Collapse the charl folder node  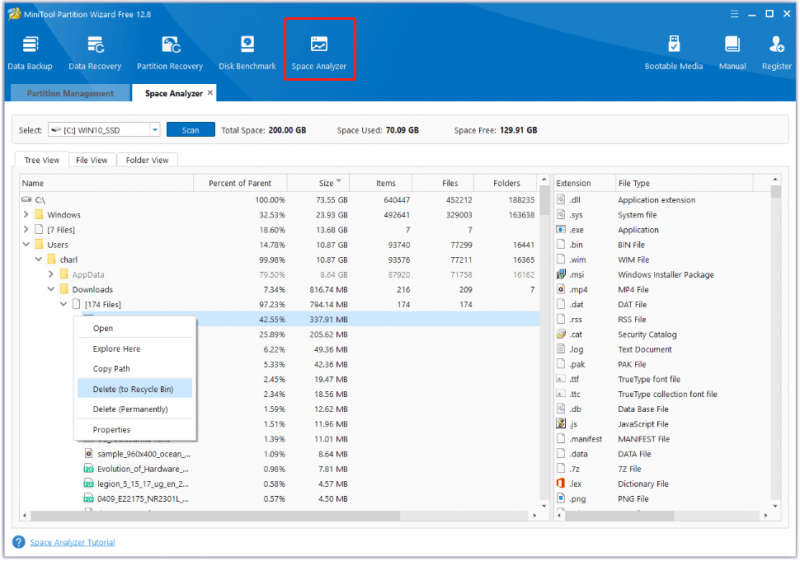(38, 259)
